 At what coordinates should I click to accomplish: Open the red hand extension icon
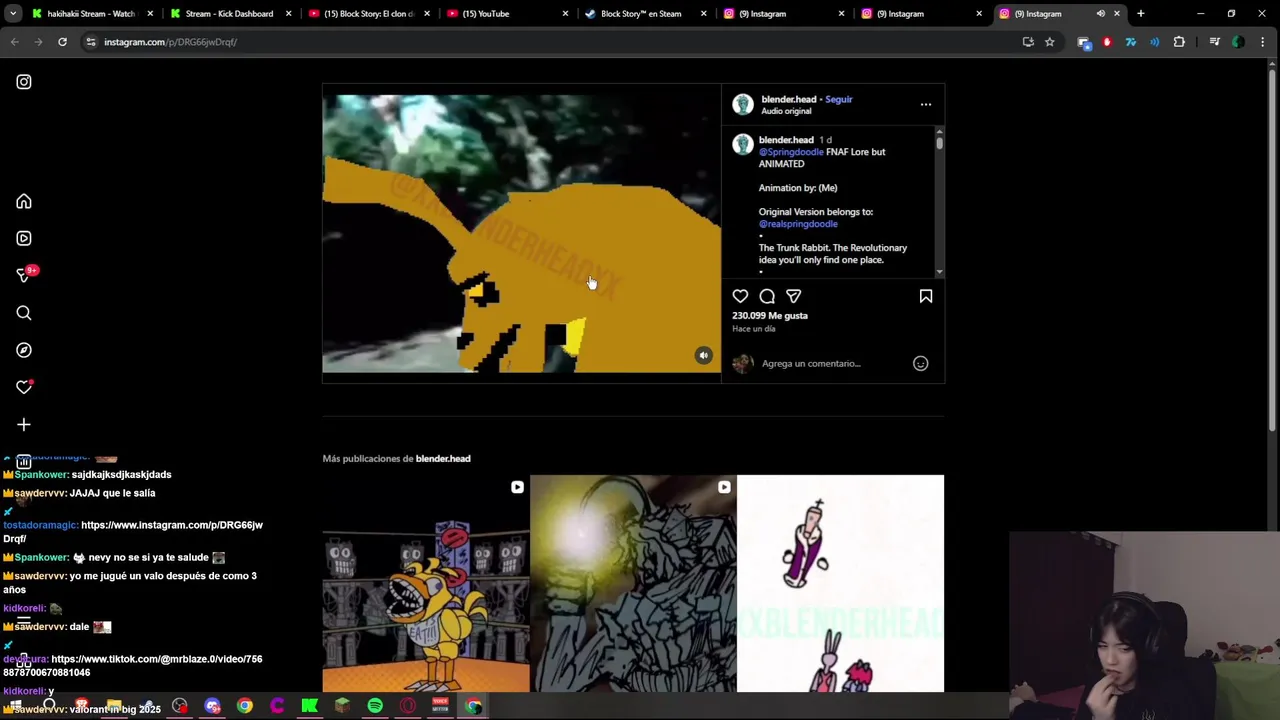tap(1107, 42)
